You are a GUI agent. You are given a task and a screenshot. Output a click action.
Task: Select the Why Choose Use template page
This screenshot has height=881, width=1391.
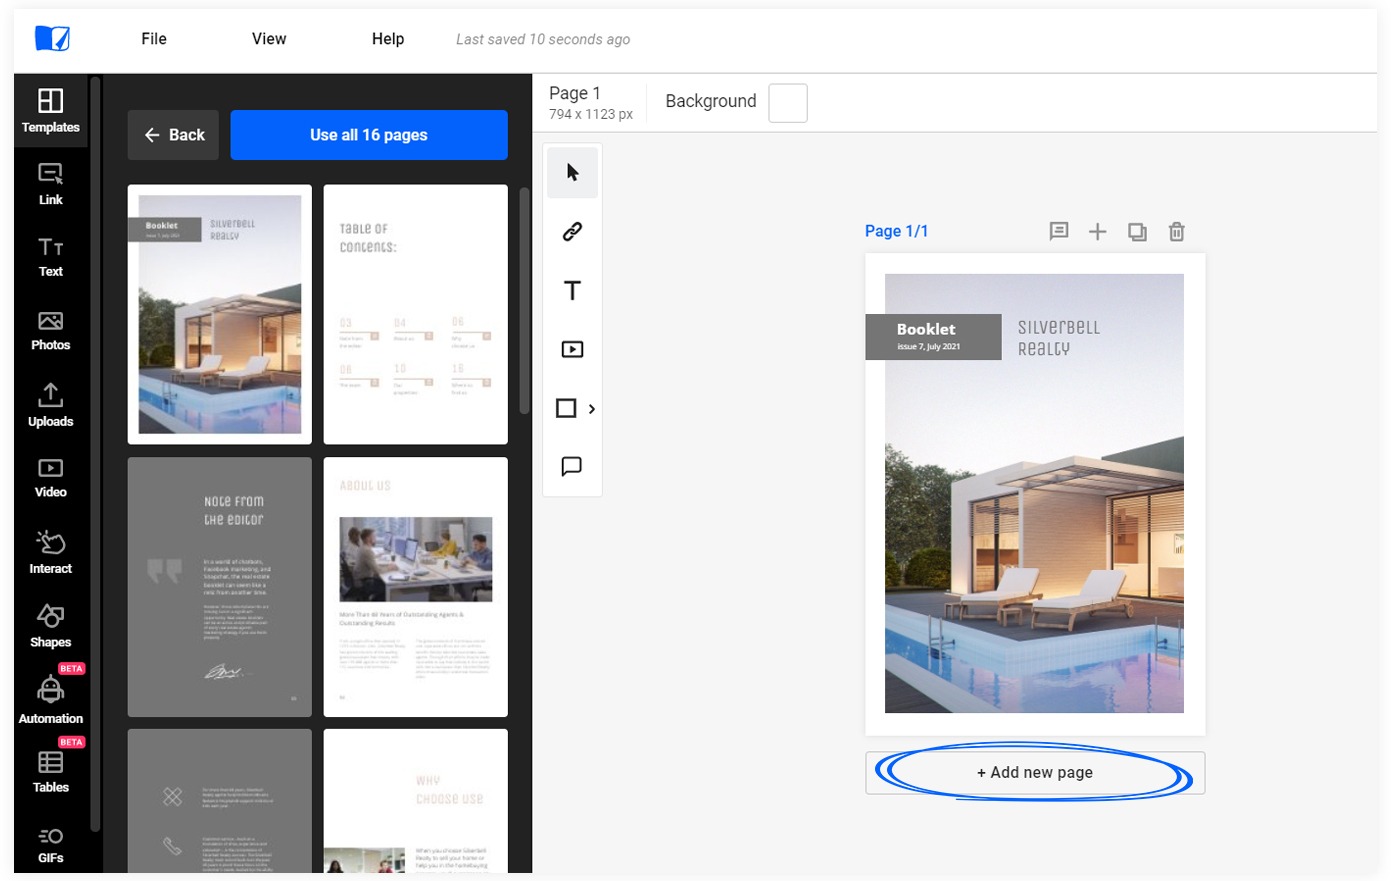coord(416,801)
